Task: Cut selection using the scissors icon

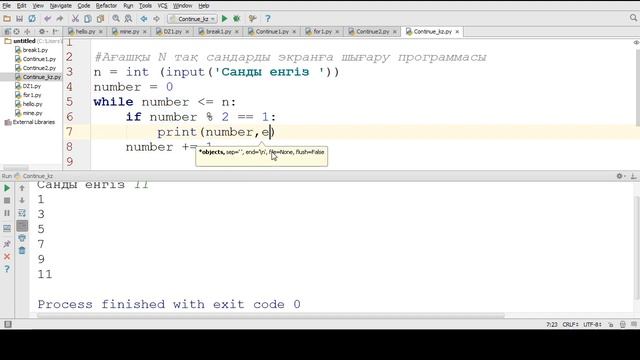Action: [76, 19]
